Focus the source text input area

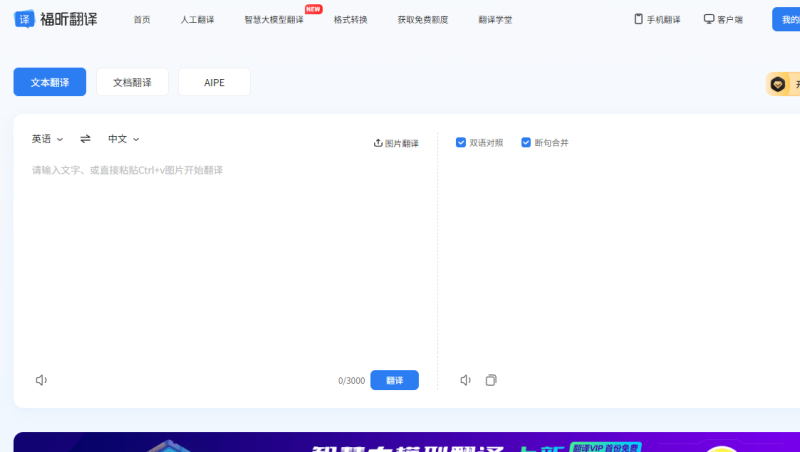(226, 260)
